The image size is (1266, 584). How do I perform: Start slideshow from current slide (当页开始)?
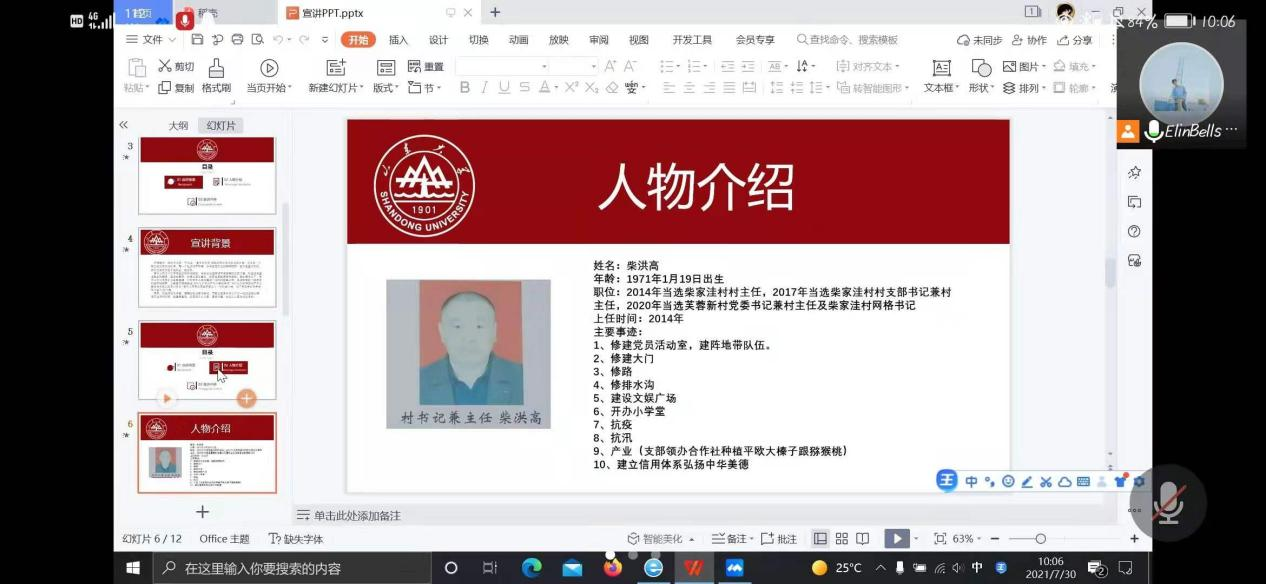point(269,68)
